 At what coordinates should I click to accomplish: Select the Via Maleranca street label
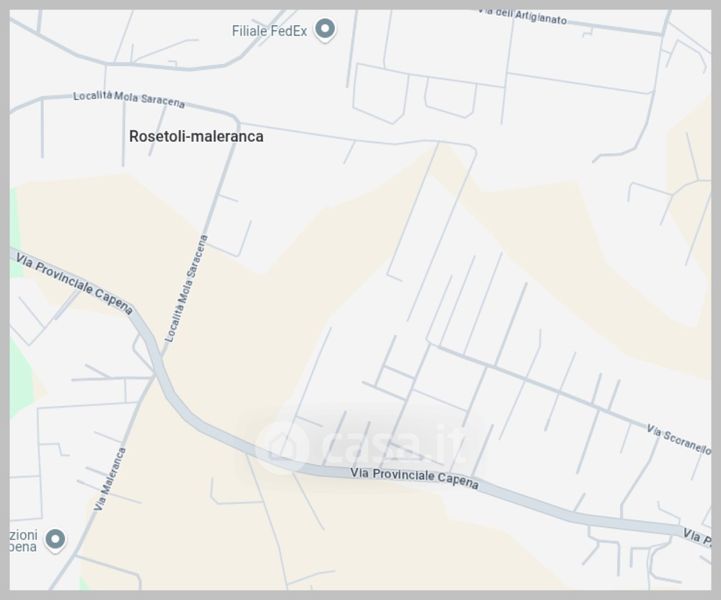coord(110,479)
